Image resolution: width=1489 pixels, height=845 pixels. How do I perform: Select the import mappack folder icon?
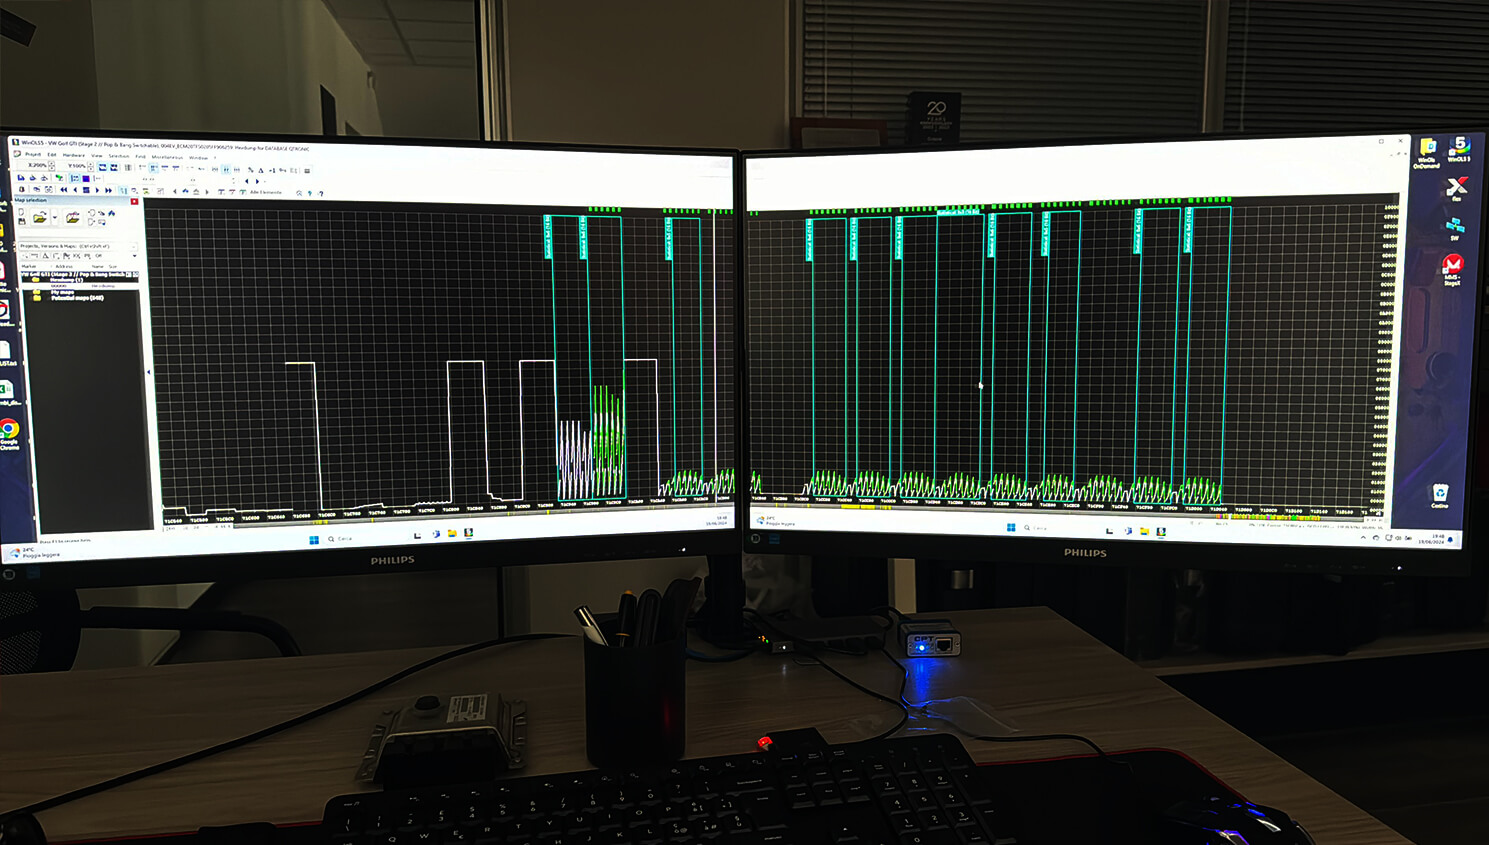pos(72,220)
